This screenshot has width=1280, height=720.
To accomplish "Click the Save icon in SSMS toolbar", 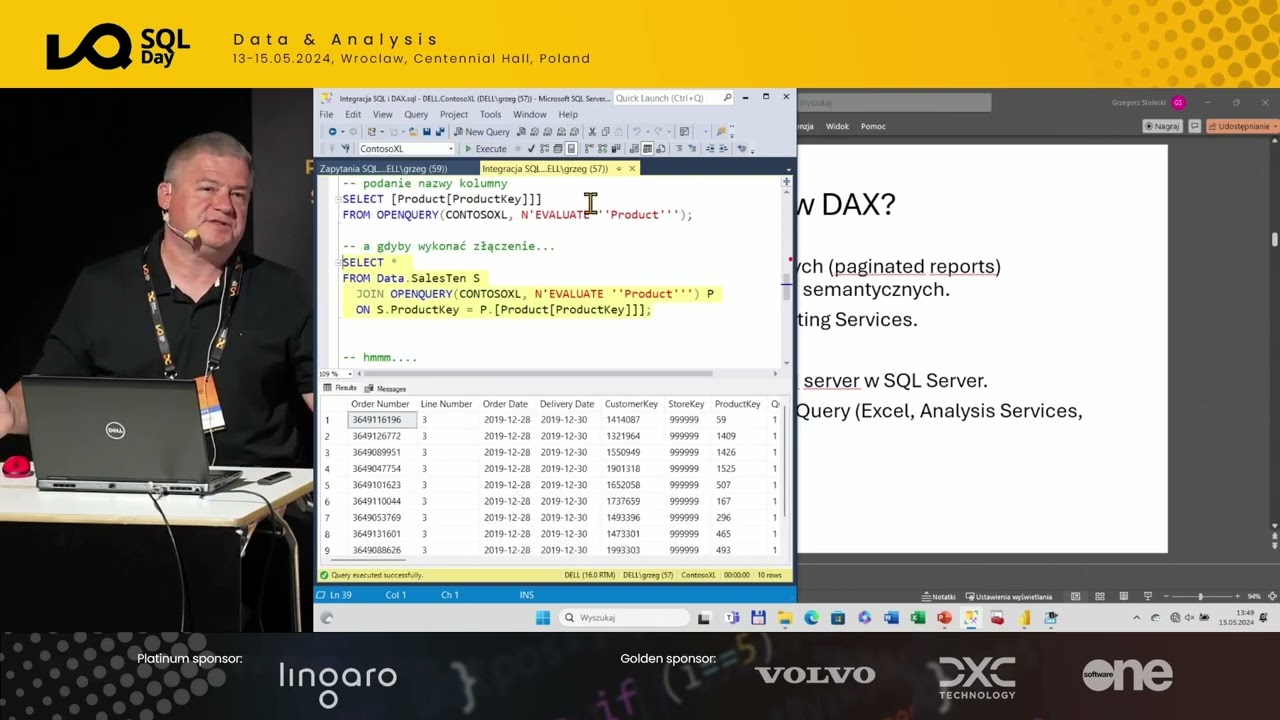I will (427, 132).
